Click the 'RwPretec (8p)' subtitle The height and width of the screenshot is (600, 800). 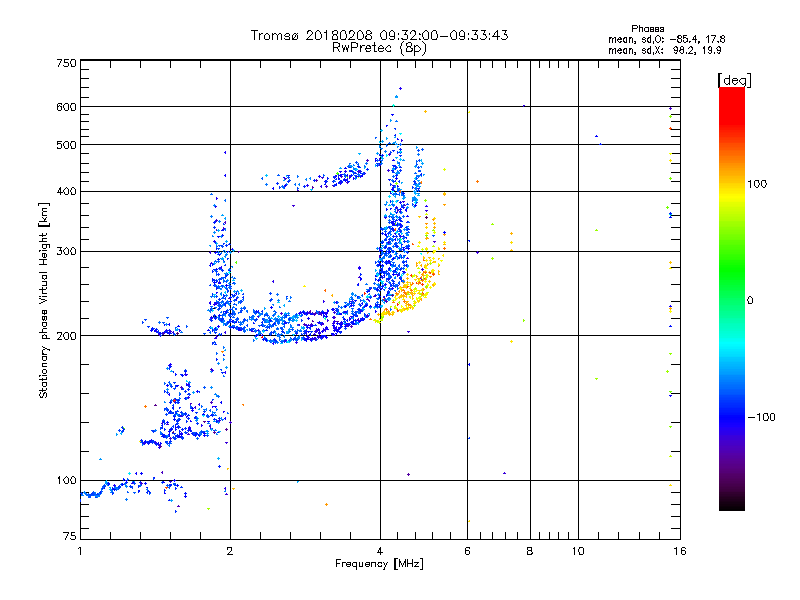pyautogui.click(x=379, y=48)
